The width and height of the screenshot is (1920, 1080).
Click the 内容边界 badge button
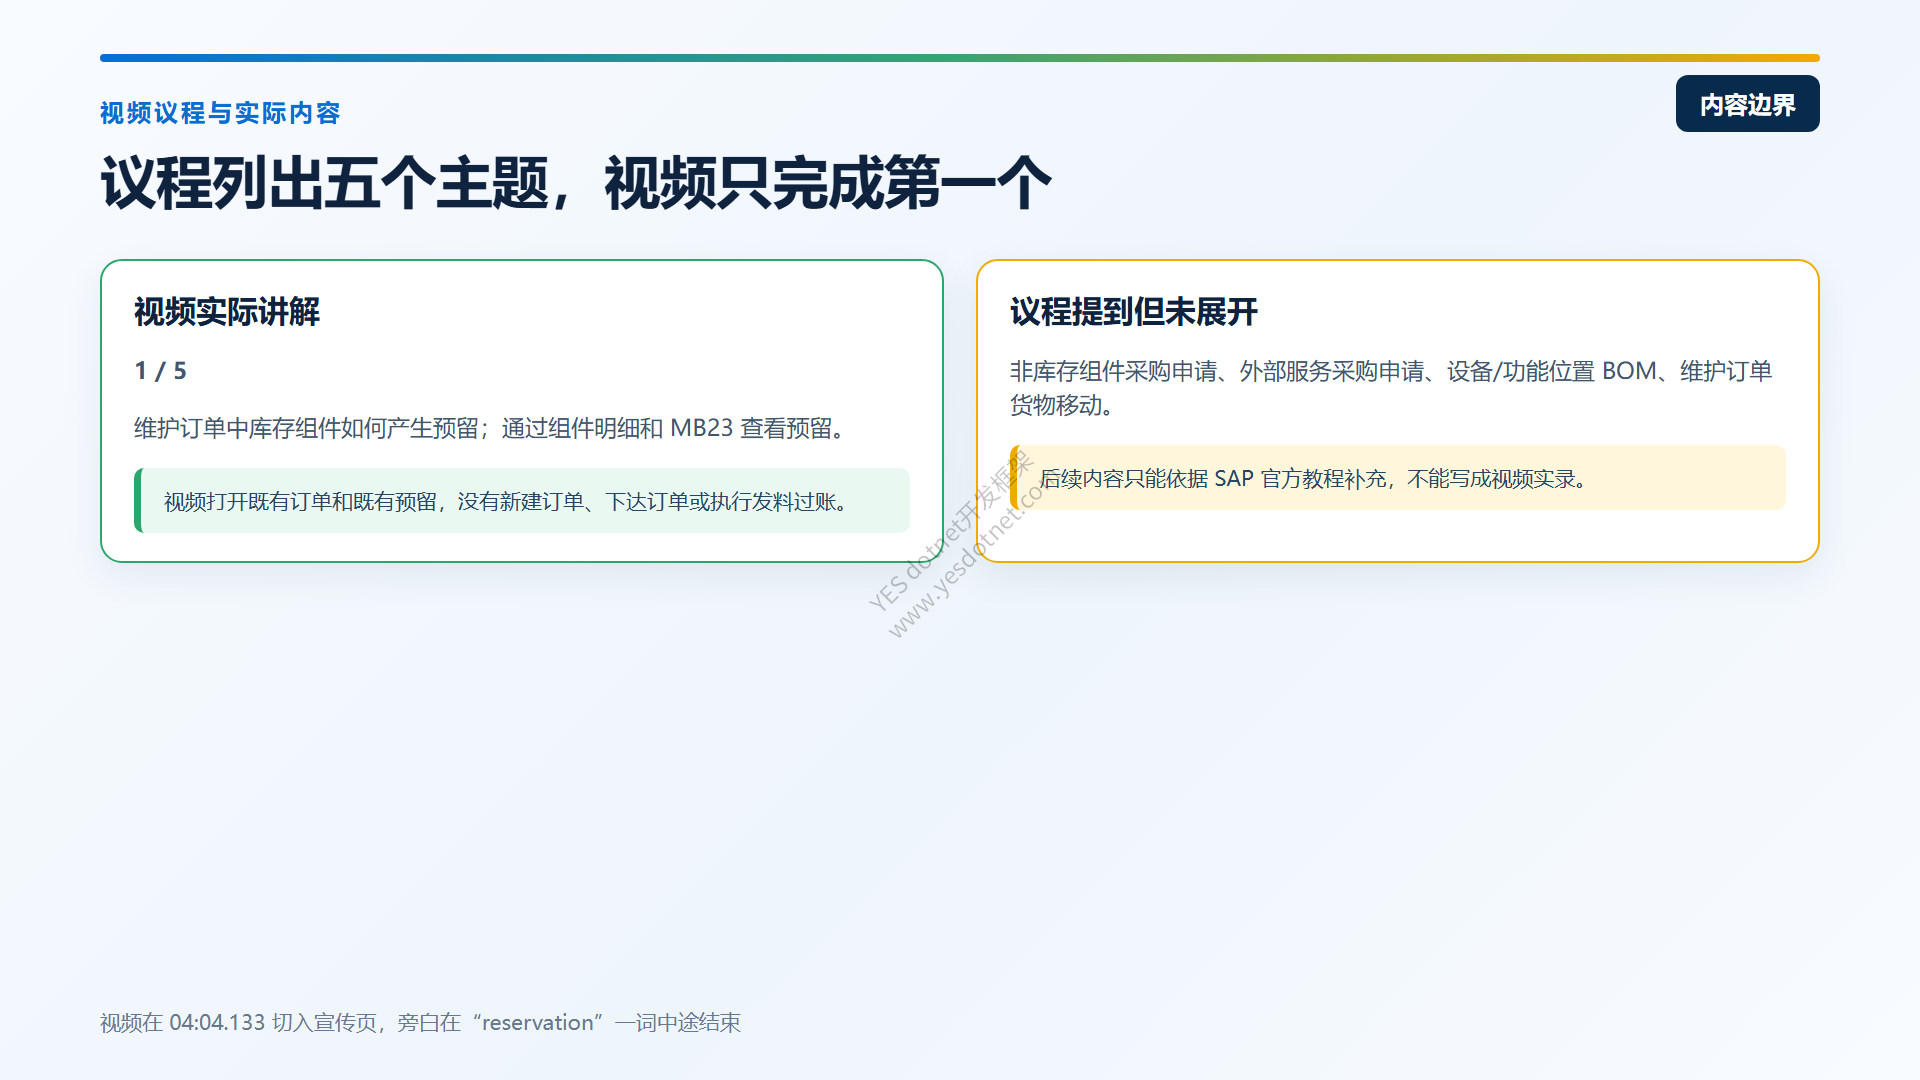(x=1747, y=104)
